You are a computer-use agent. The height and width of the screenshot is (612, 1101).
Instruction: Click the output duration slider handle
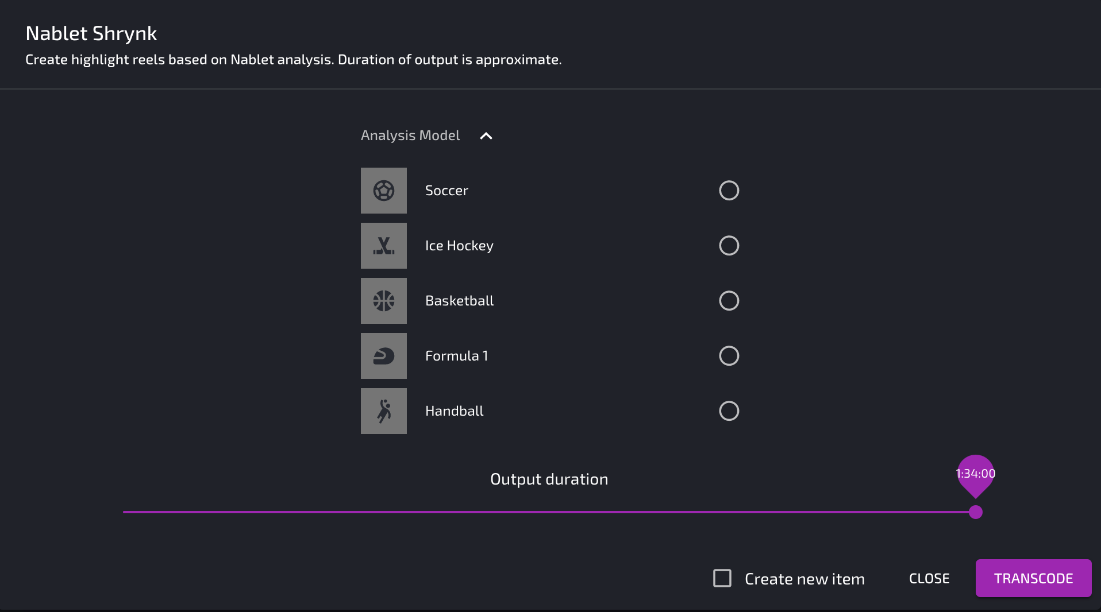click(x=975, y=512)
